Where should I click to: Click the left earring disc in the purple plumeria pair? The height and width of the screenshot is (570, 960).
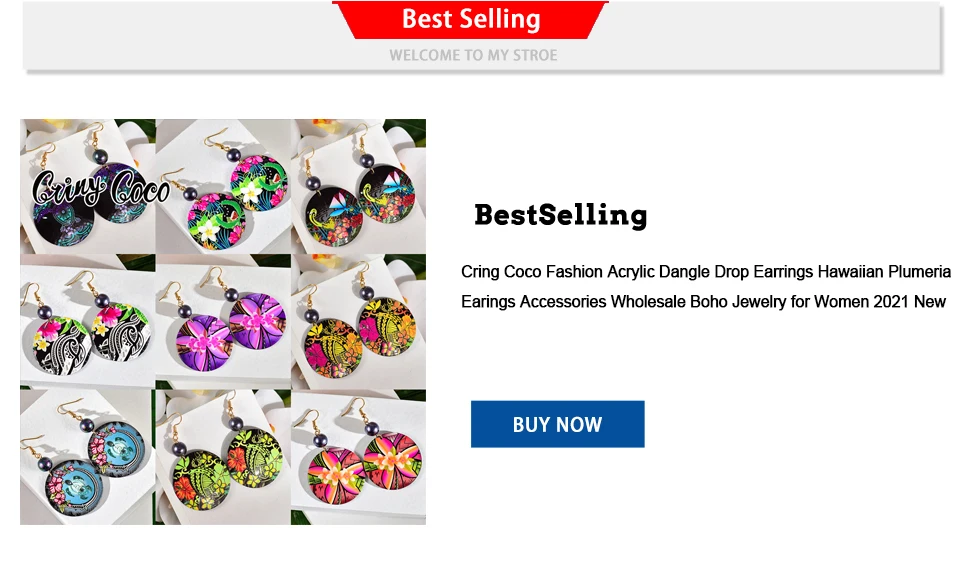[x=204, y=342]
